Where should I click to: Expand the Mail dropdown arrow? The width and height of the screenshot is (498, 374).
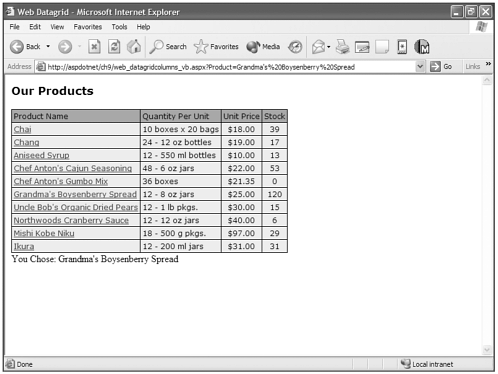pyautogui.click(x=329, y=47)
